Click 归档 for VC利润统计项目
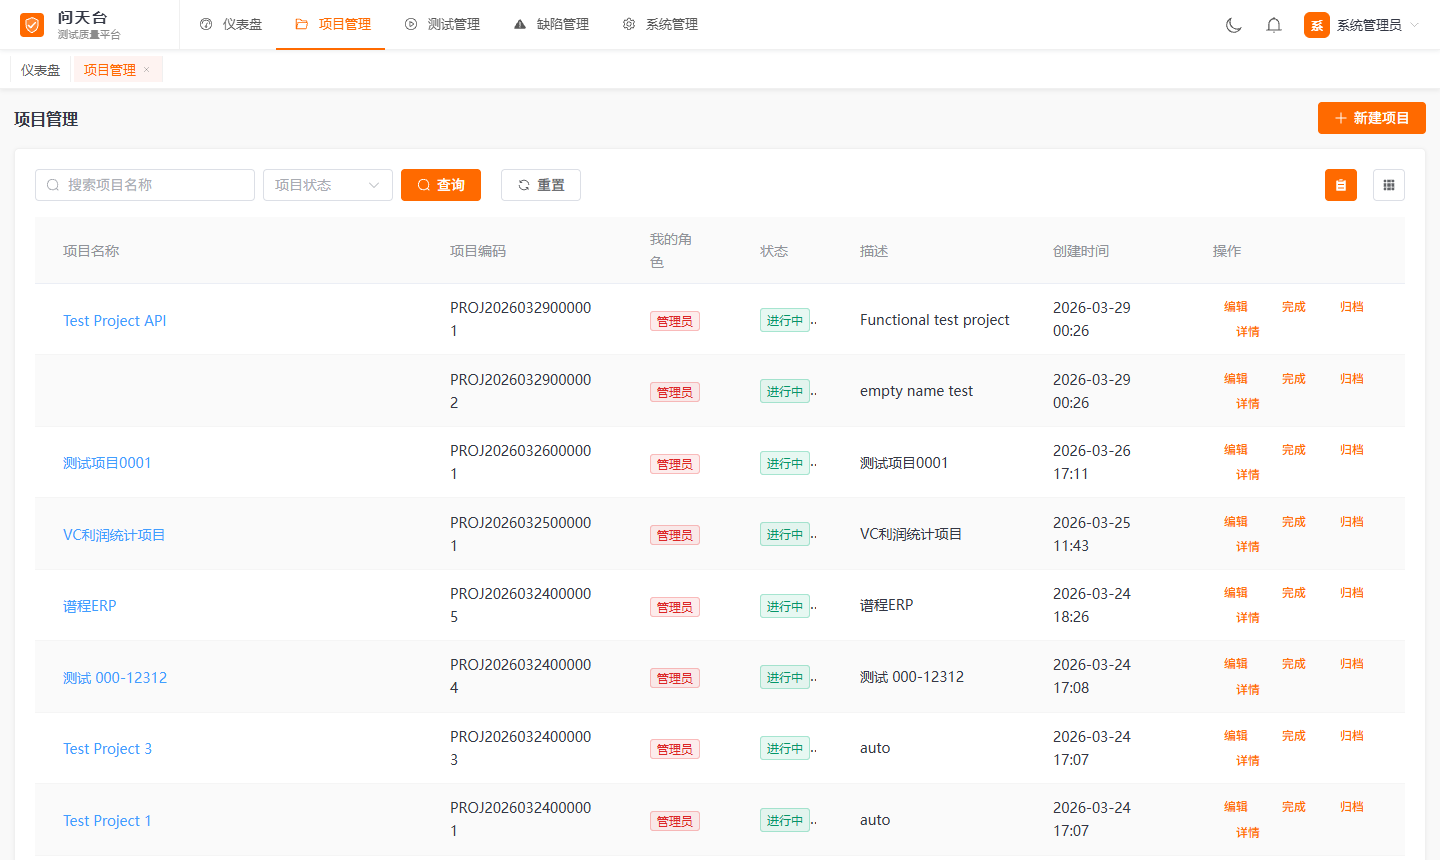This screenshot has width=1440, height=860. (1352, 522)
